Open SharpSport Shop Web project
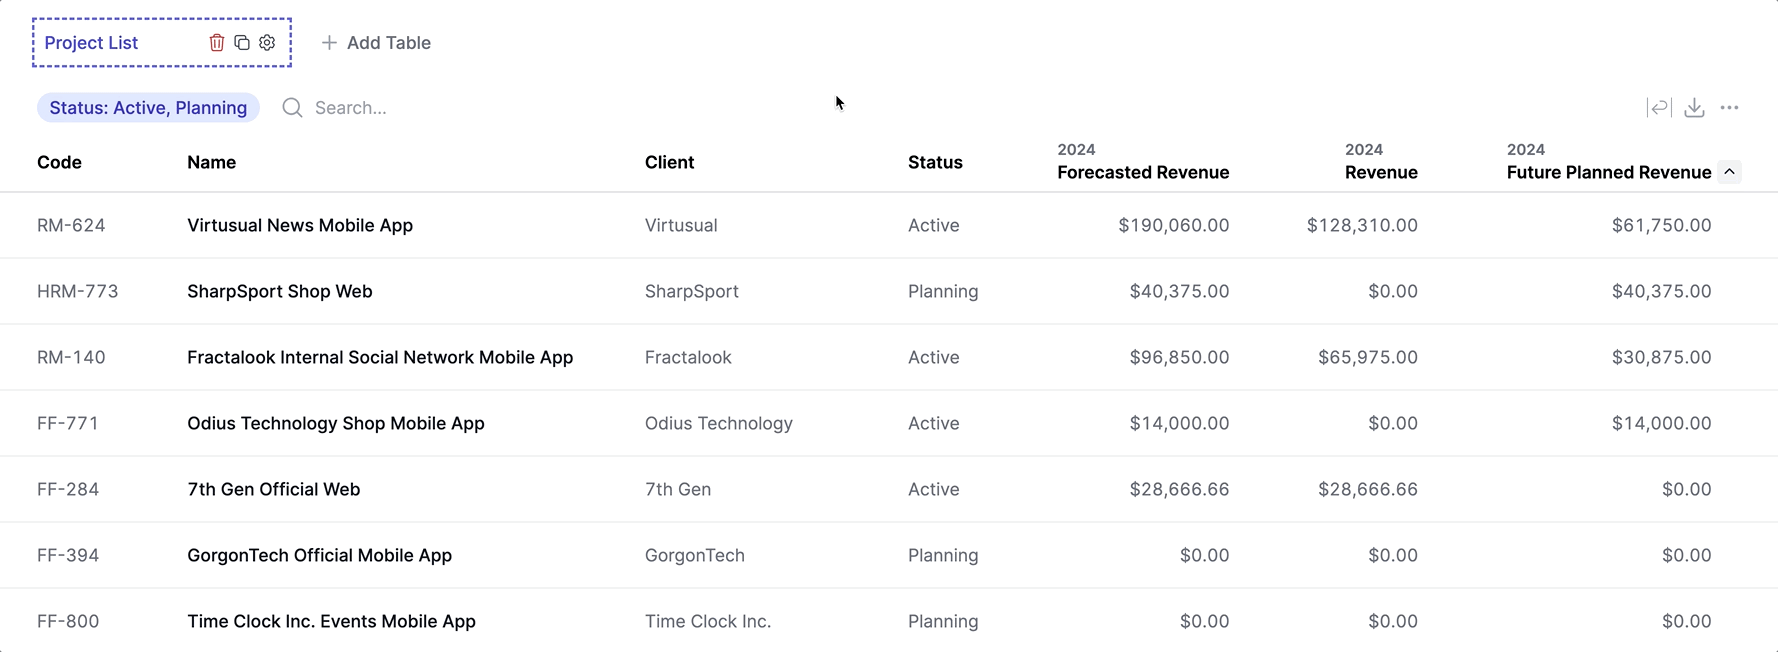 tap(280, 291)
